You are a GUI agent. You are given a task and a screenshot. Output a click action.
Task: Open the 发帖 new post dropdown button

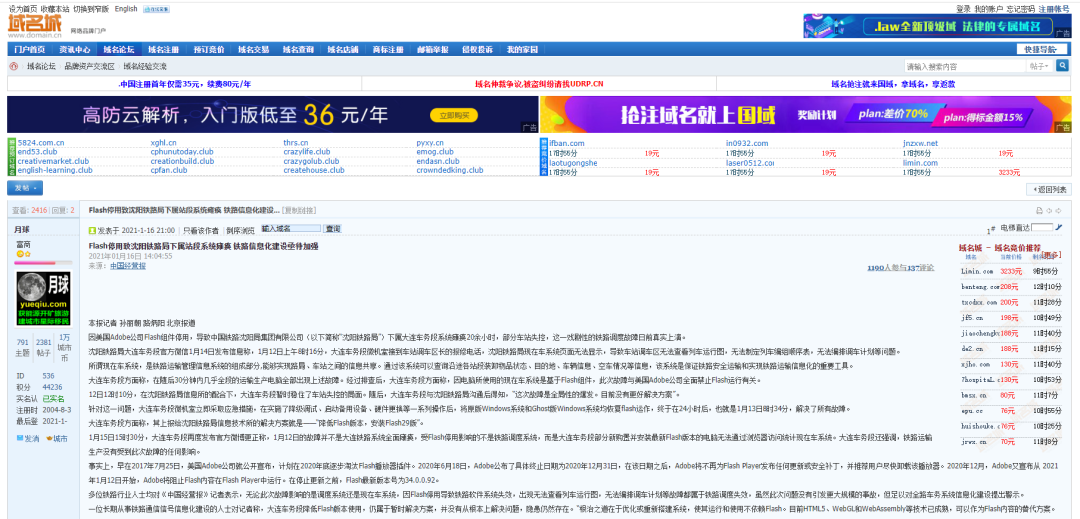coord(25,189)
